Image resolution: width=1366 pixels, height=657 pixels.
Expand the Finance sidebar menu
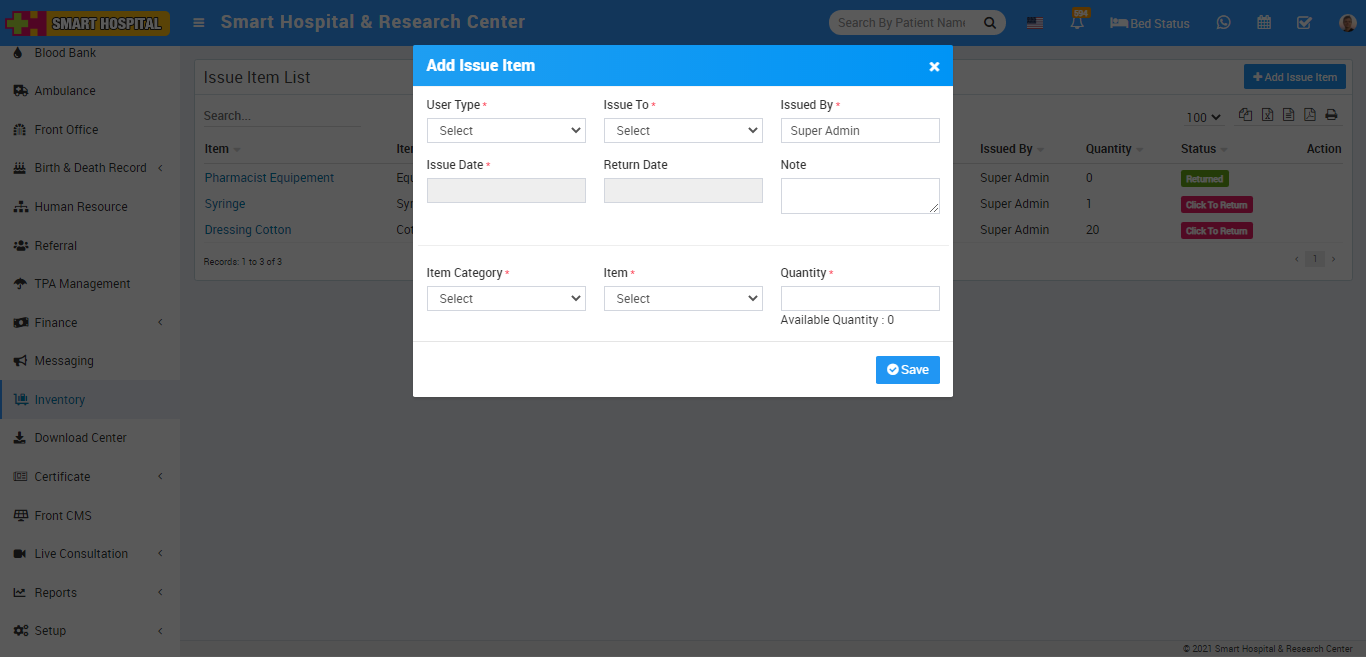[x=56, y=323]
